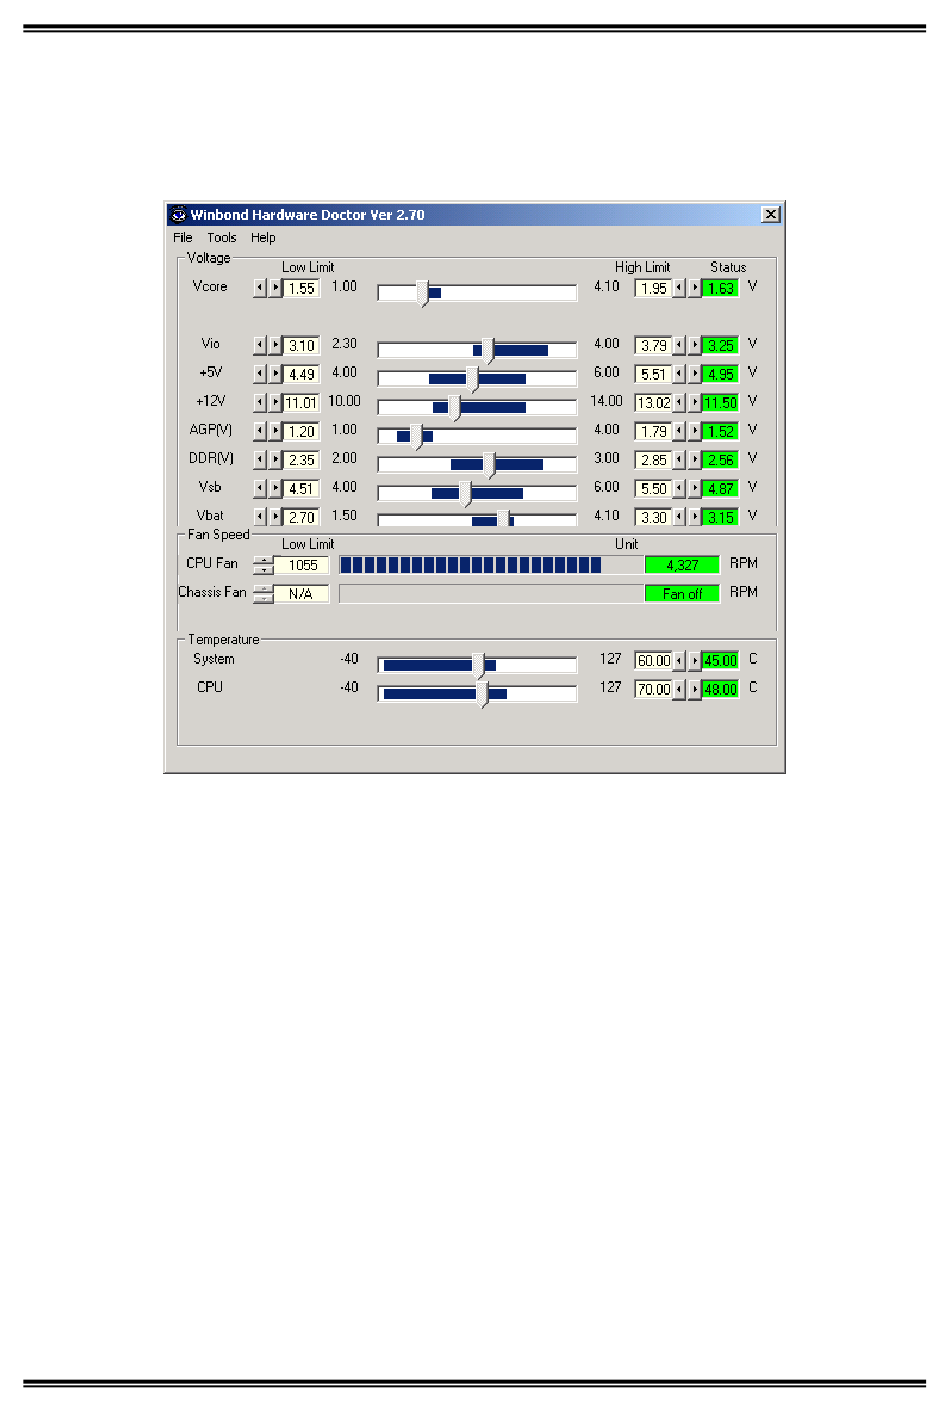Click the CPU Fan low limit field 1055
The height and width of the screenshot is (1411, 950).
pyautogui.click(x=302, y=565)
